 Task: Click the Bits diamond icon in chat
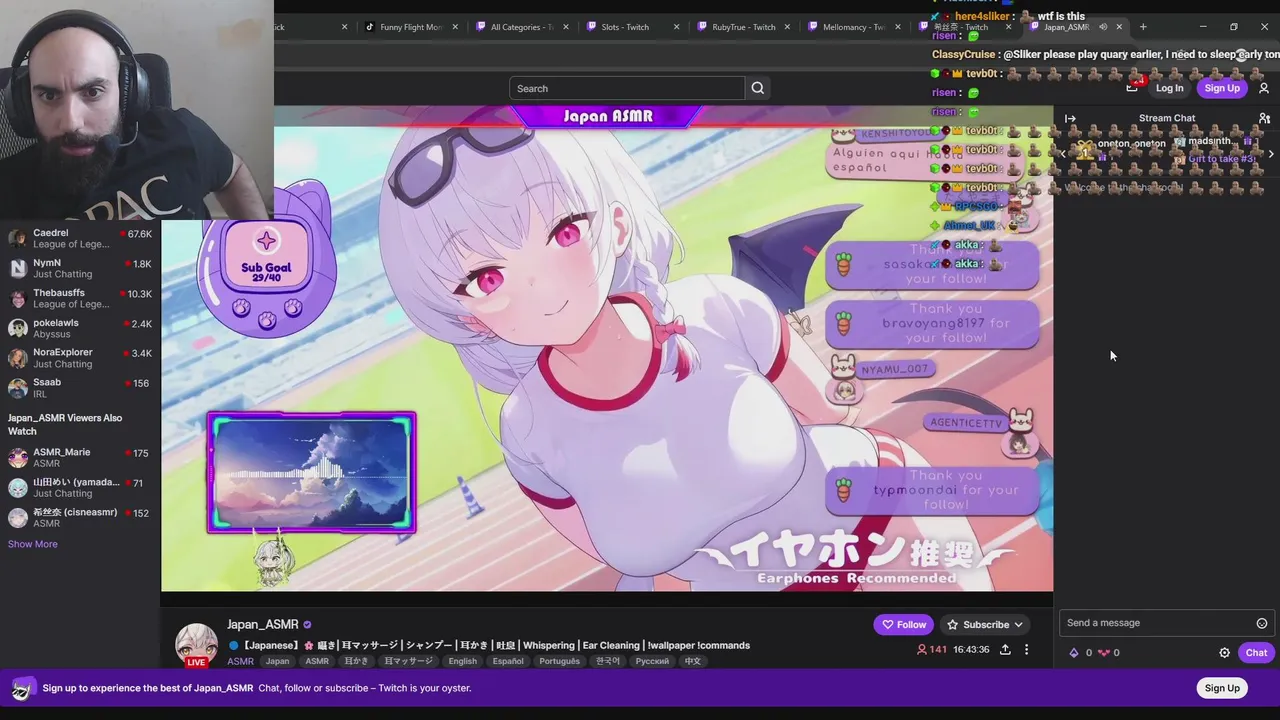pos(1075,653)
